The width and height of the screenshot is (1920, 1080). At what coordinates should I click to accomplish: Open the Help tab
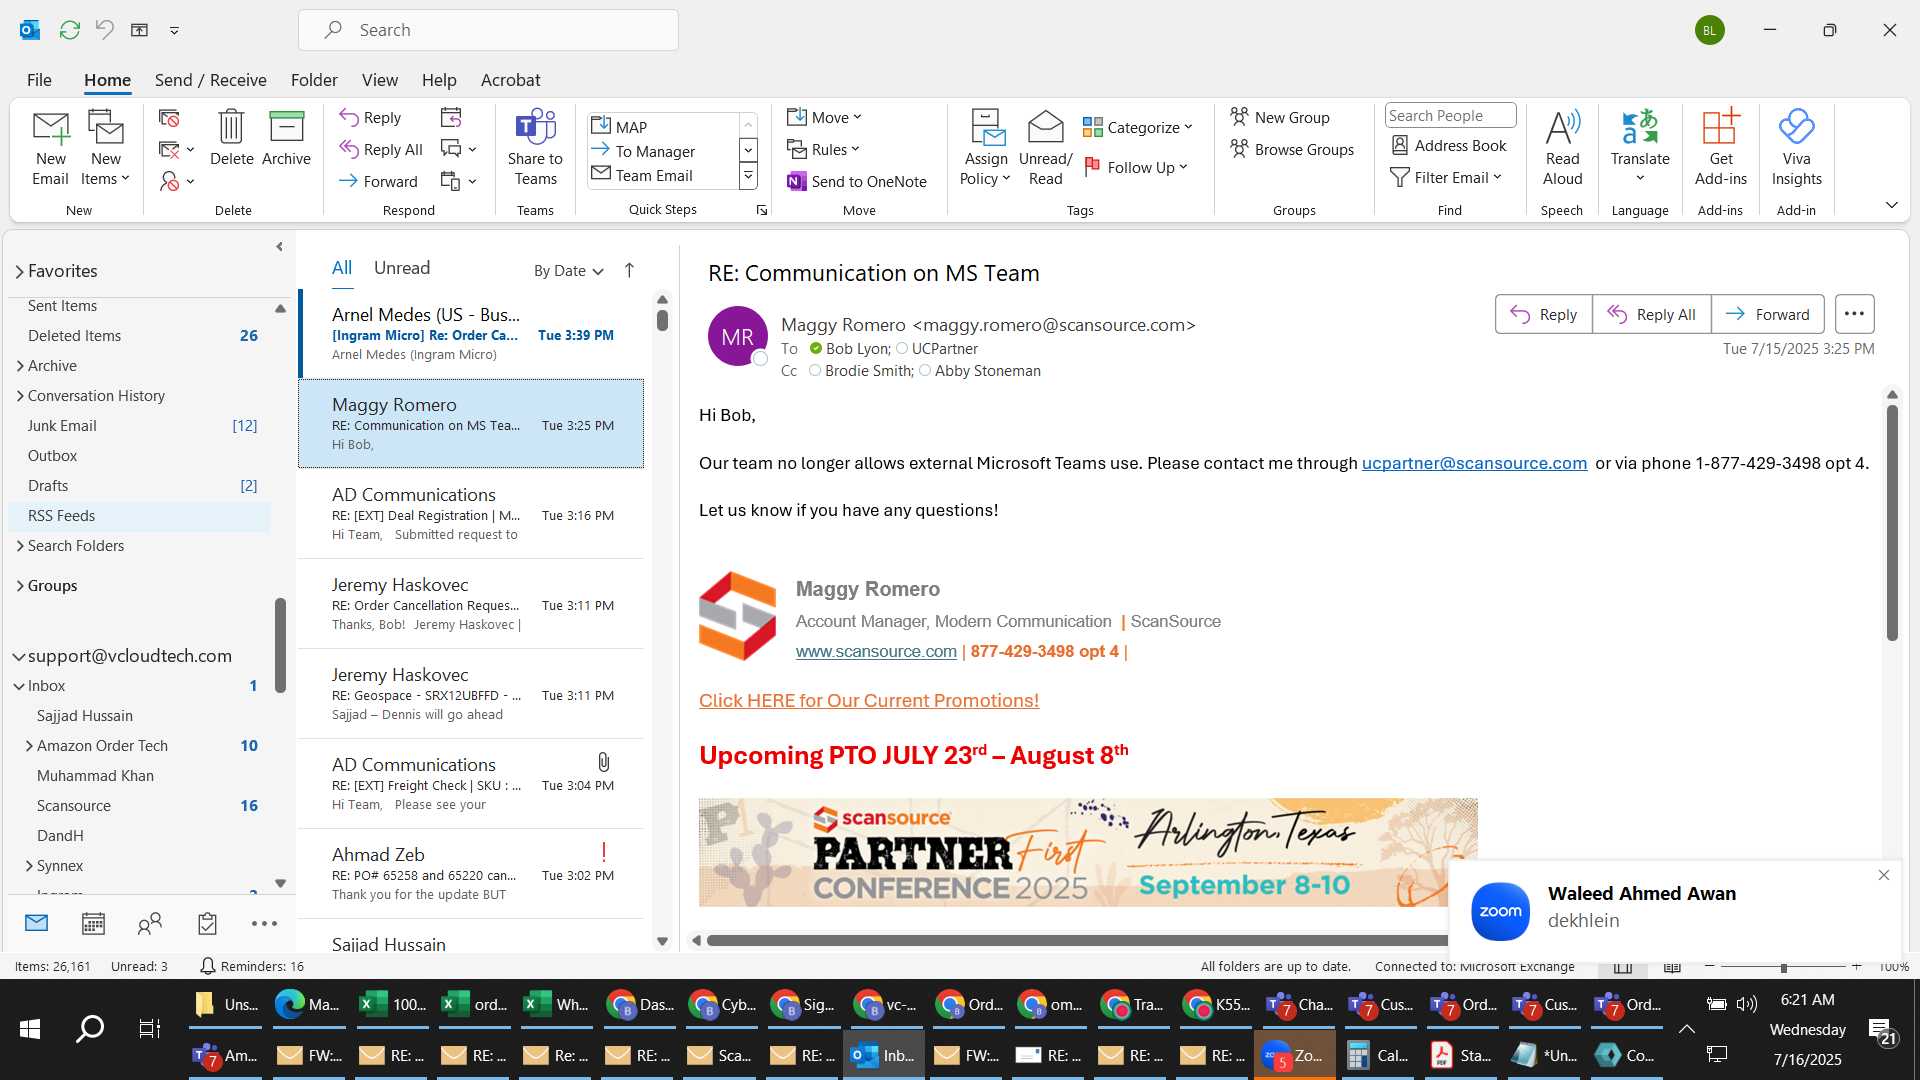pos(439,80)
